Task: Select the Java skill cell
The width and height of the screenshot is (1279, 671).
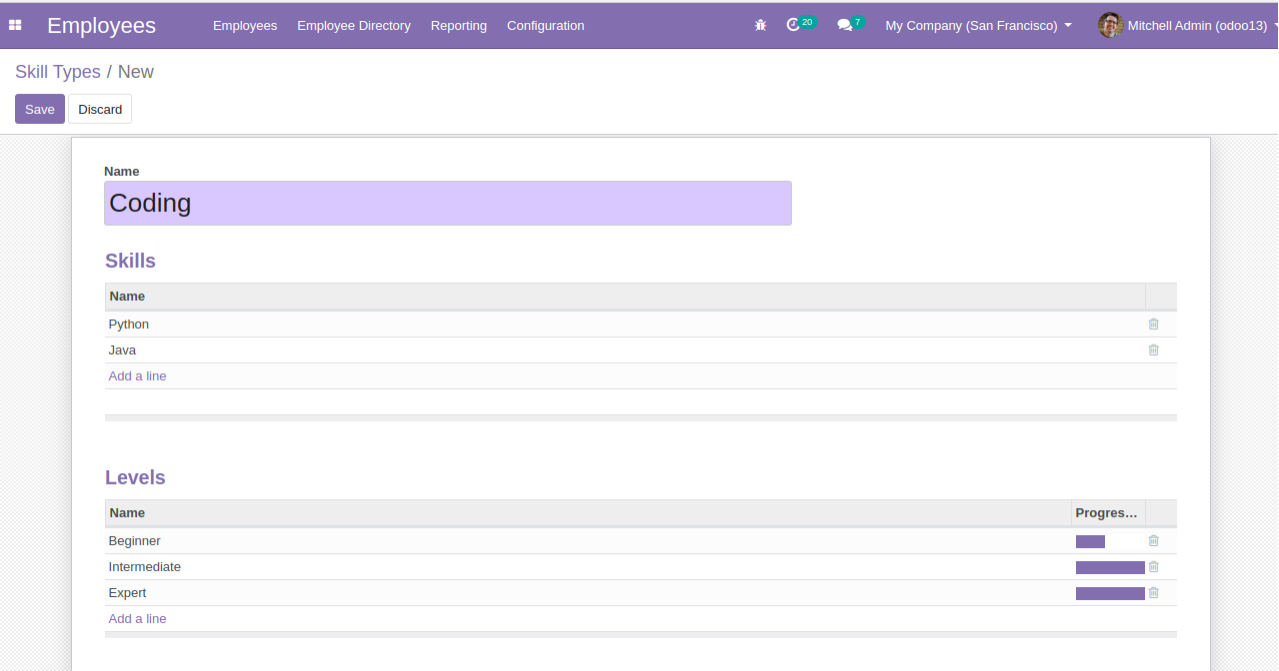Action: coord(625,350)
